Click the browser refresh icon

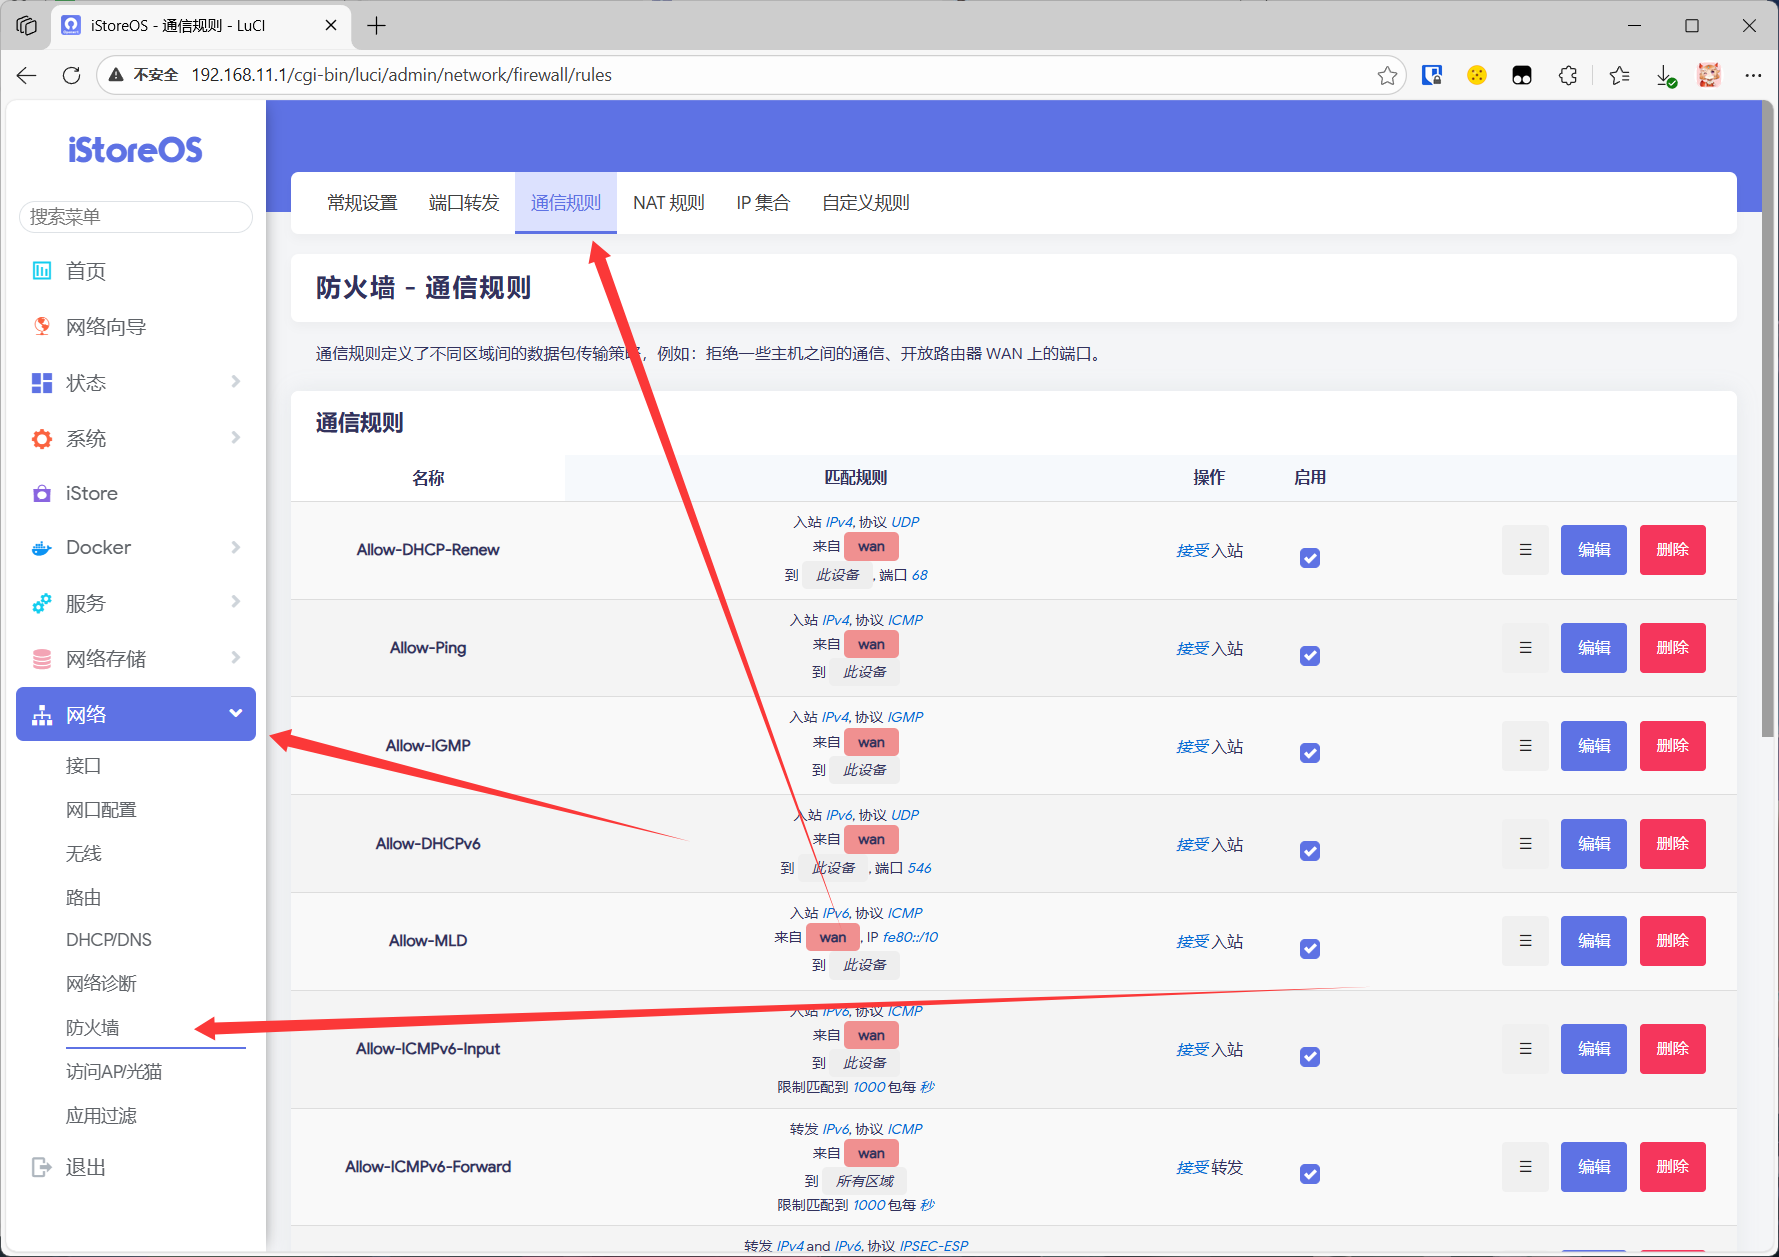(x=71, y=75)
